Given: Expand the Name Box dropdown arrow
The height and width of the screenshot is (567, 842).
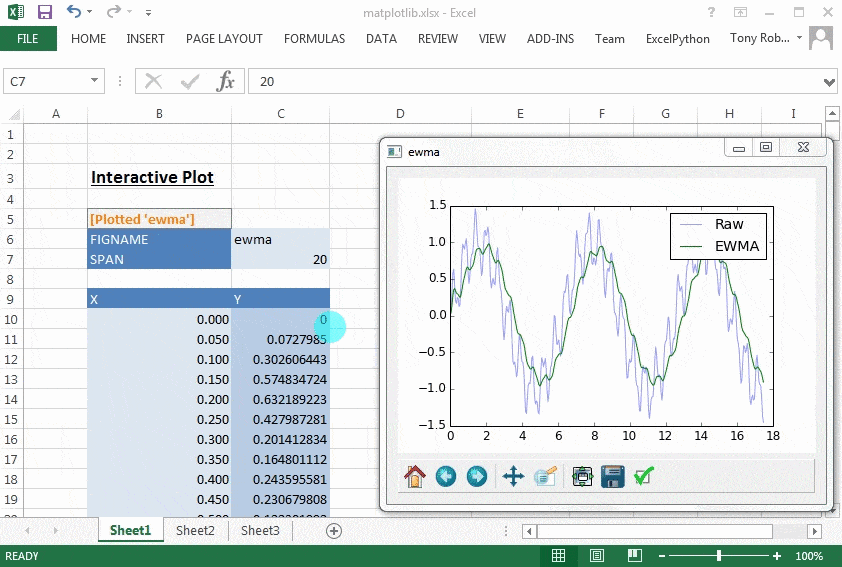Looking at the screenshot, I should point(95,81).
